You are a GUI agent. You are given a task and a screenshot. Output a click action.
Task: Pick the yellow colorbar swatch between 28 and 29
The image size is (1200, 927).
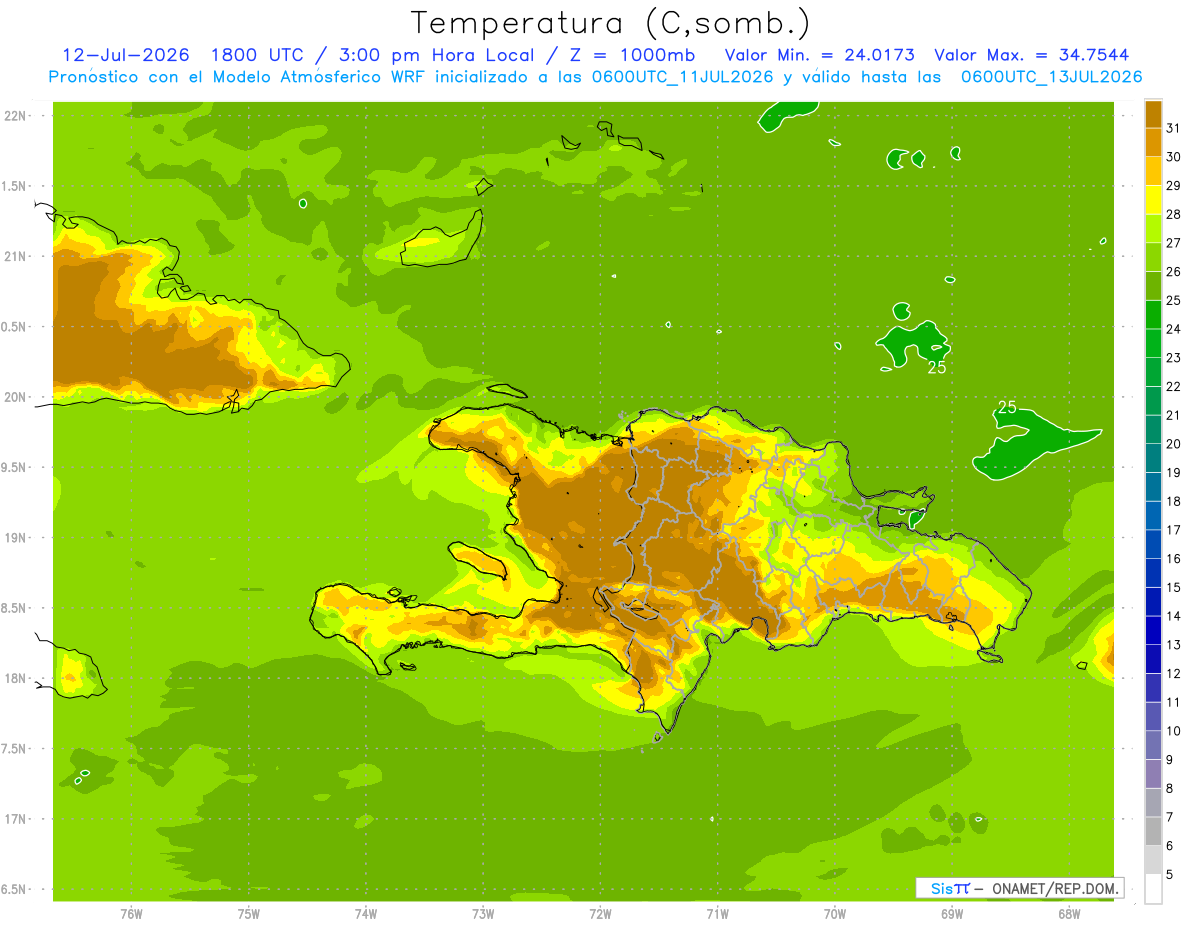[x=1153, y=200]
